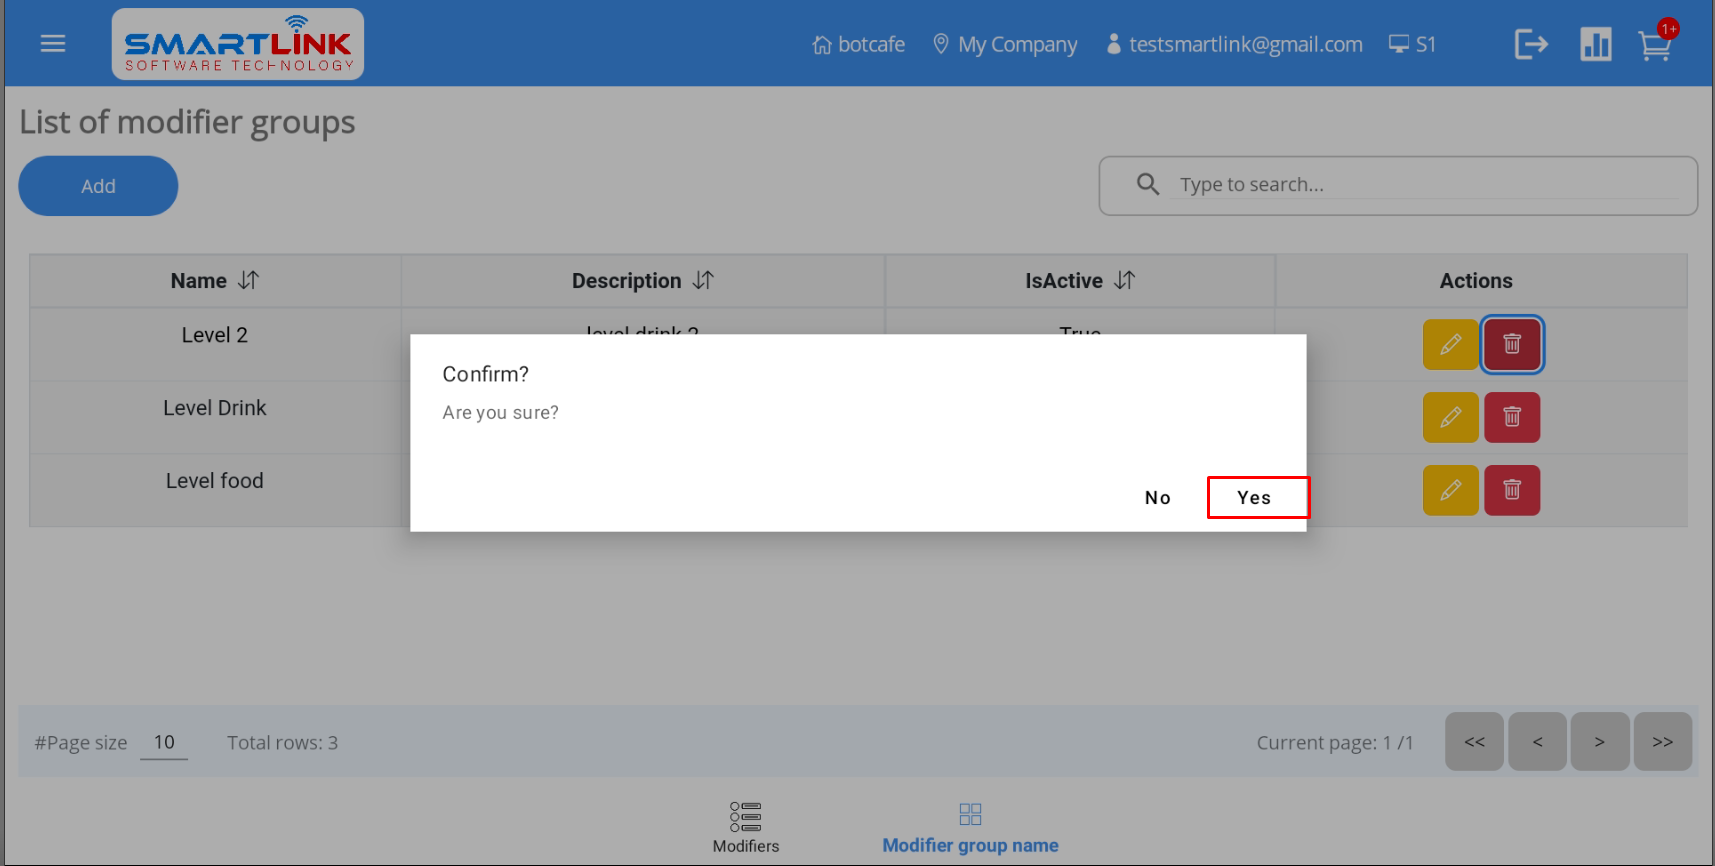This screenshot has height=866, width=1715.
Task: Edit the Level 2 modifier group
Action: coord(1450,344)
